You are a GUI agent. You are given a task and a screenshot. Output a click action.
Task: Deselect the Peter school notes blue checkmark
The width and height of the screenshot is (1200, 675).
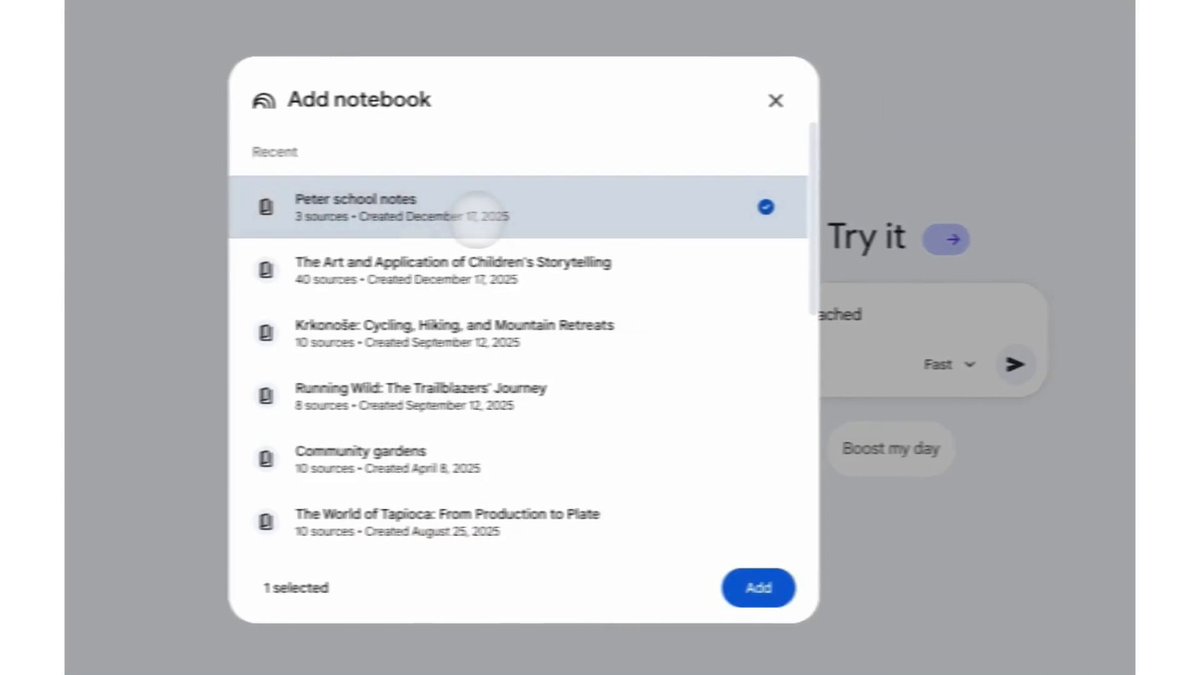click(766, 206)
